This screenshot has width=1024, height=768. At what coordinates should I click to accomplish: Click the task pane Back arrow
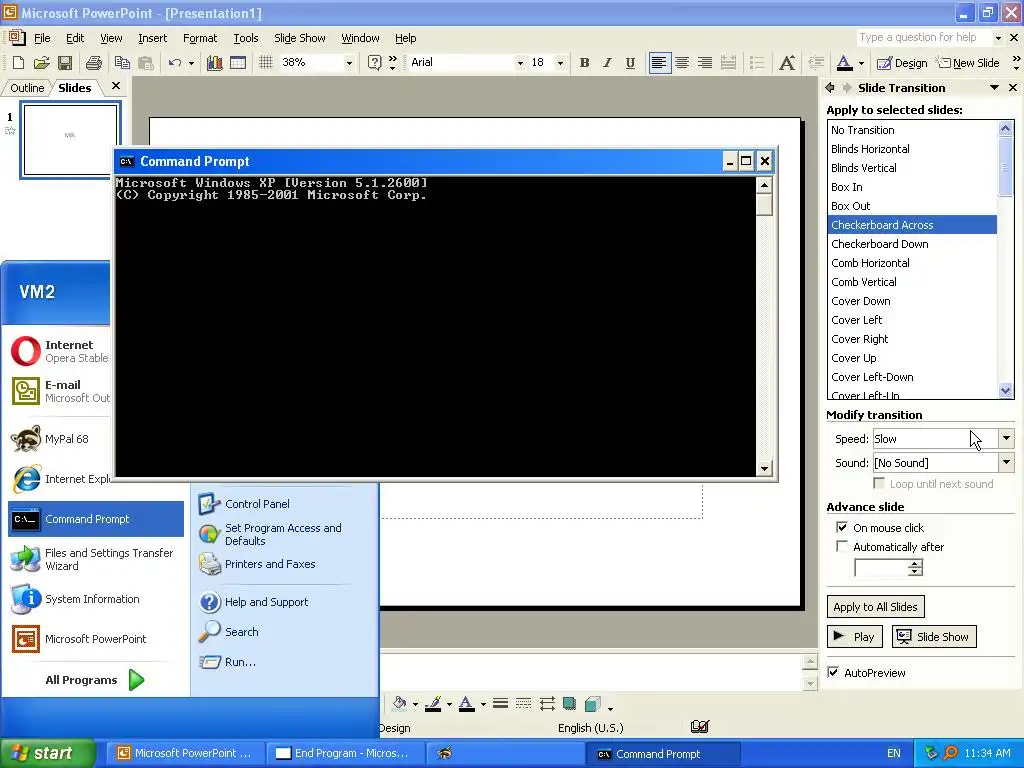[x=830, y=88]
